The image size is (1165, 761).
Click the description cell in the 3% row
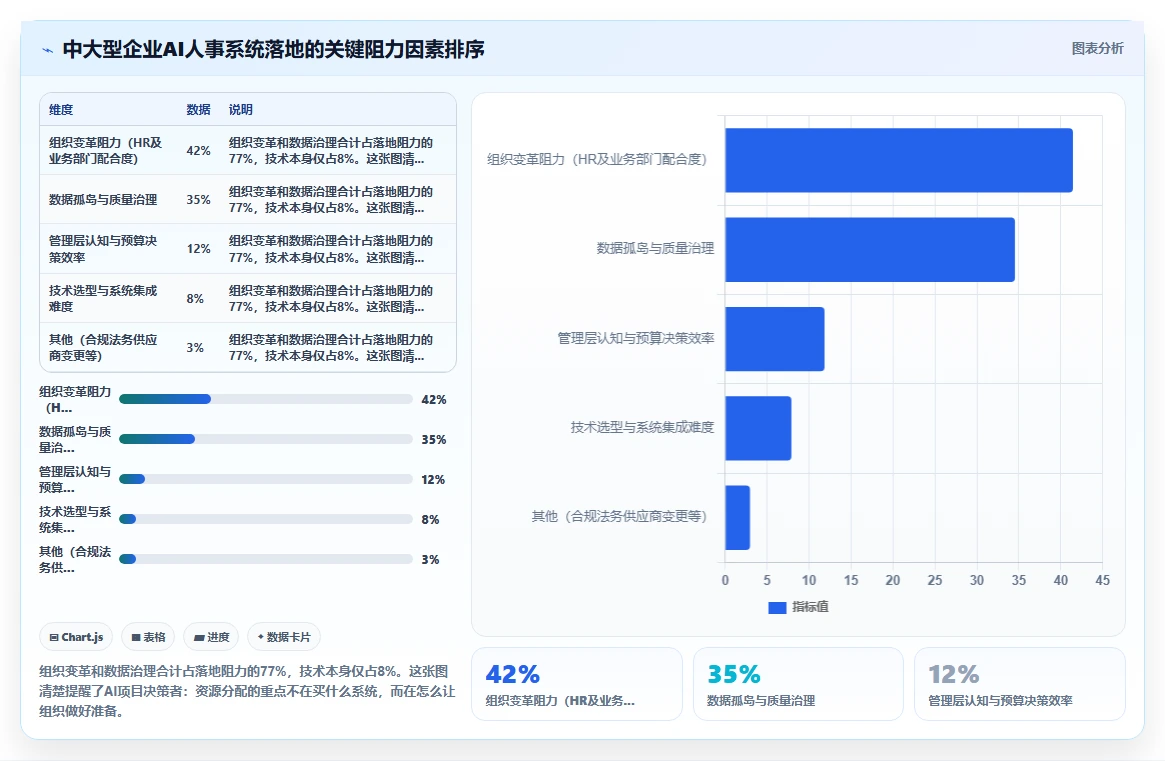pos(337,347)
